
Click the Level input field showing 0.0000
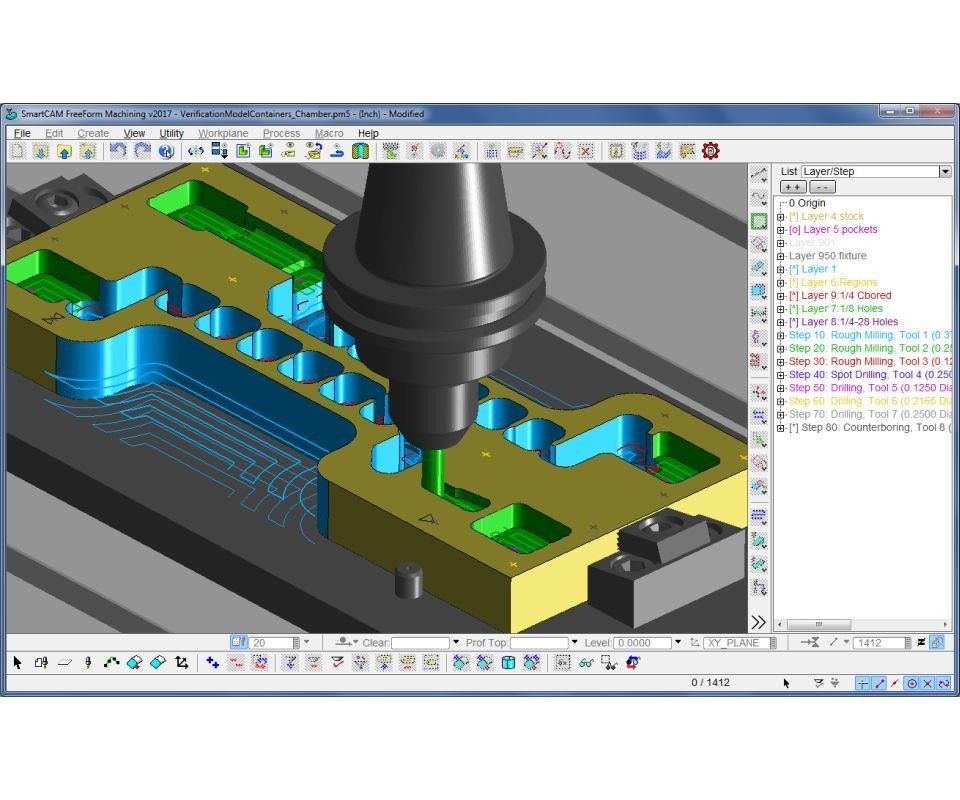coord(642,642)
